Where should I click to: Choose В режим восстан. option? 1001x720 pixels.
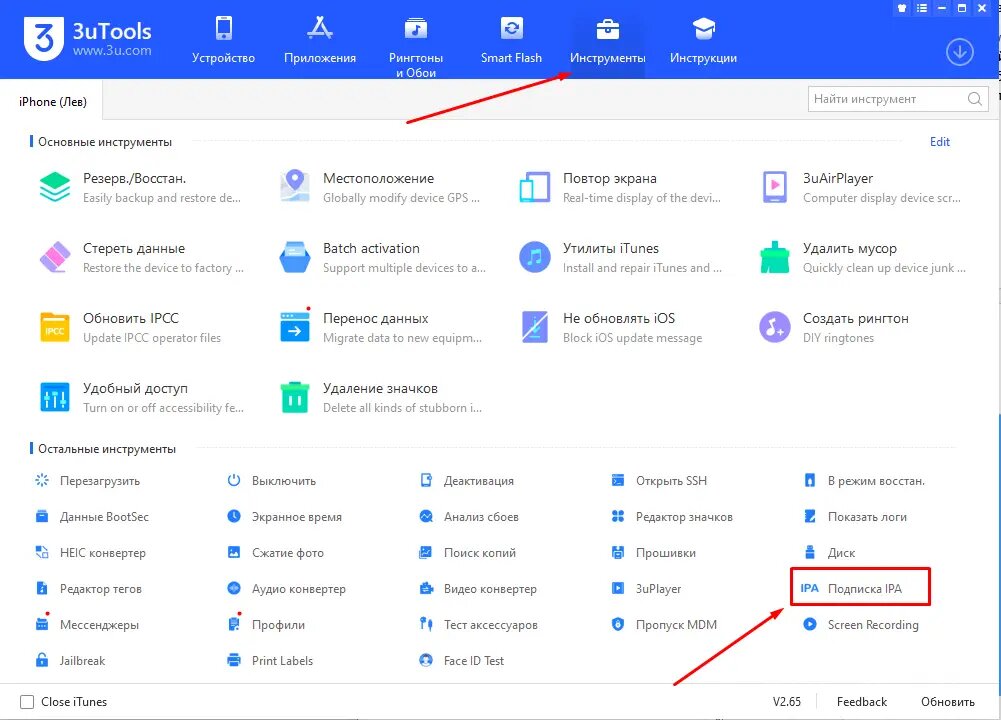click(x=864, y=481)
